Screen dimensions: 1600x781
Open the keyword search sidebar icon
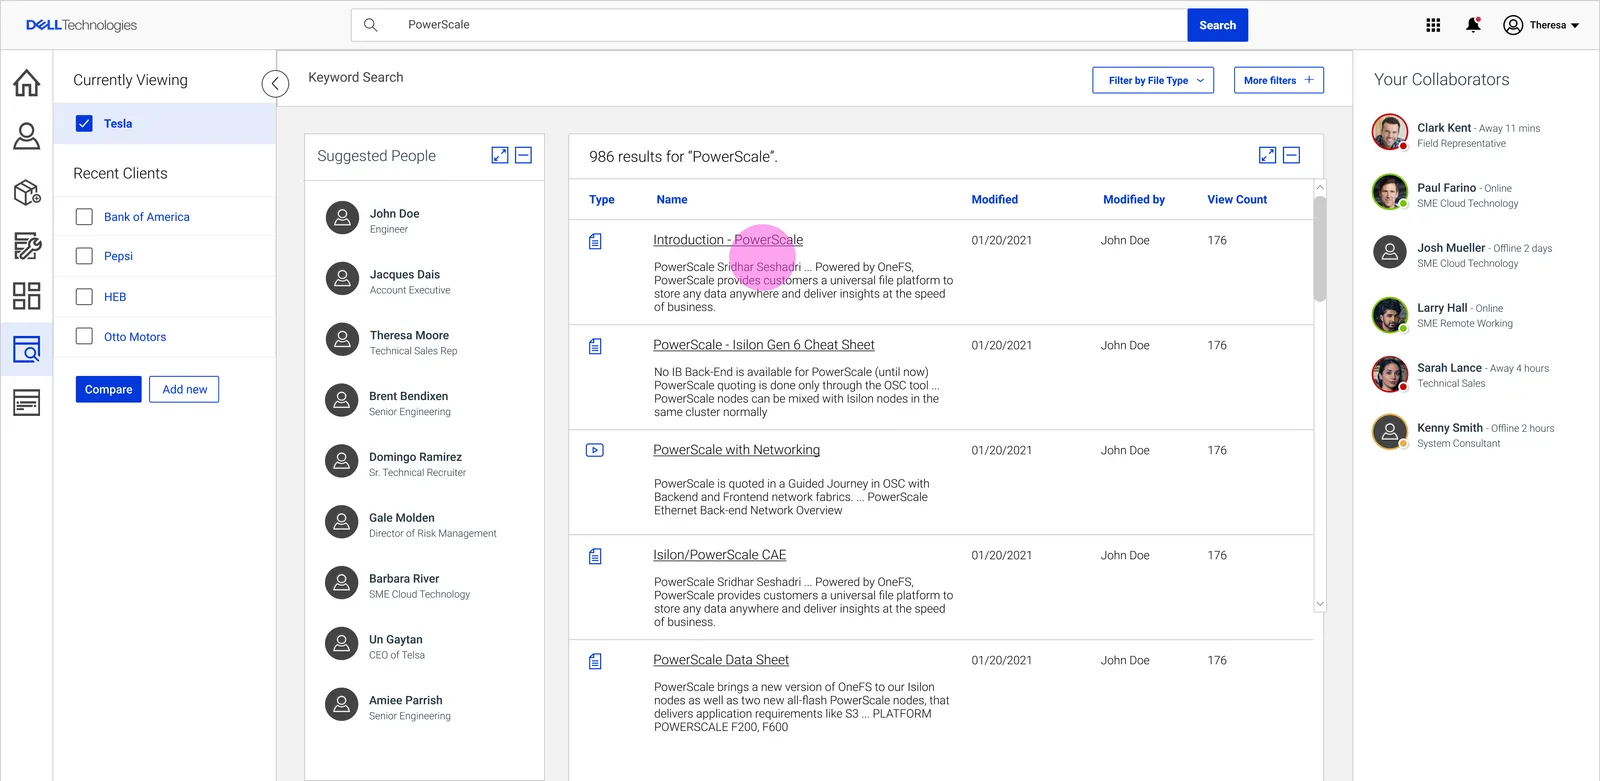pyautogui.click(x=27, y=349)
